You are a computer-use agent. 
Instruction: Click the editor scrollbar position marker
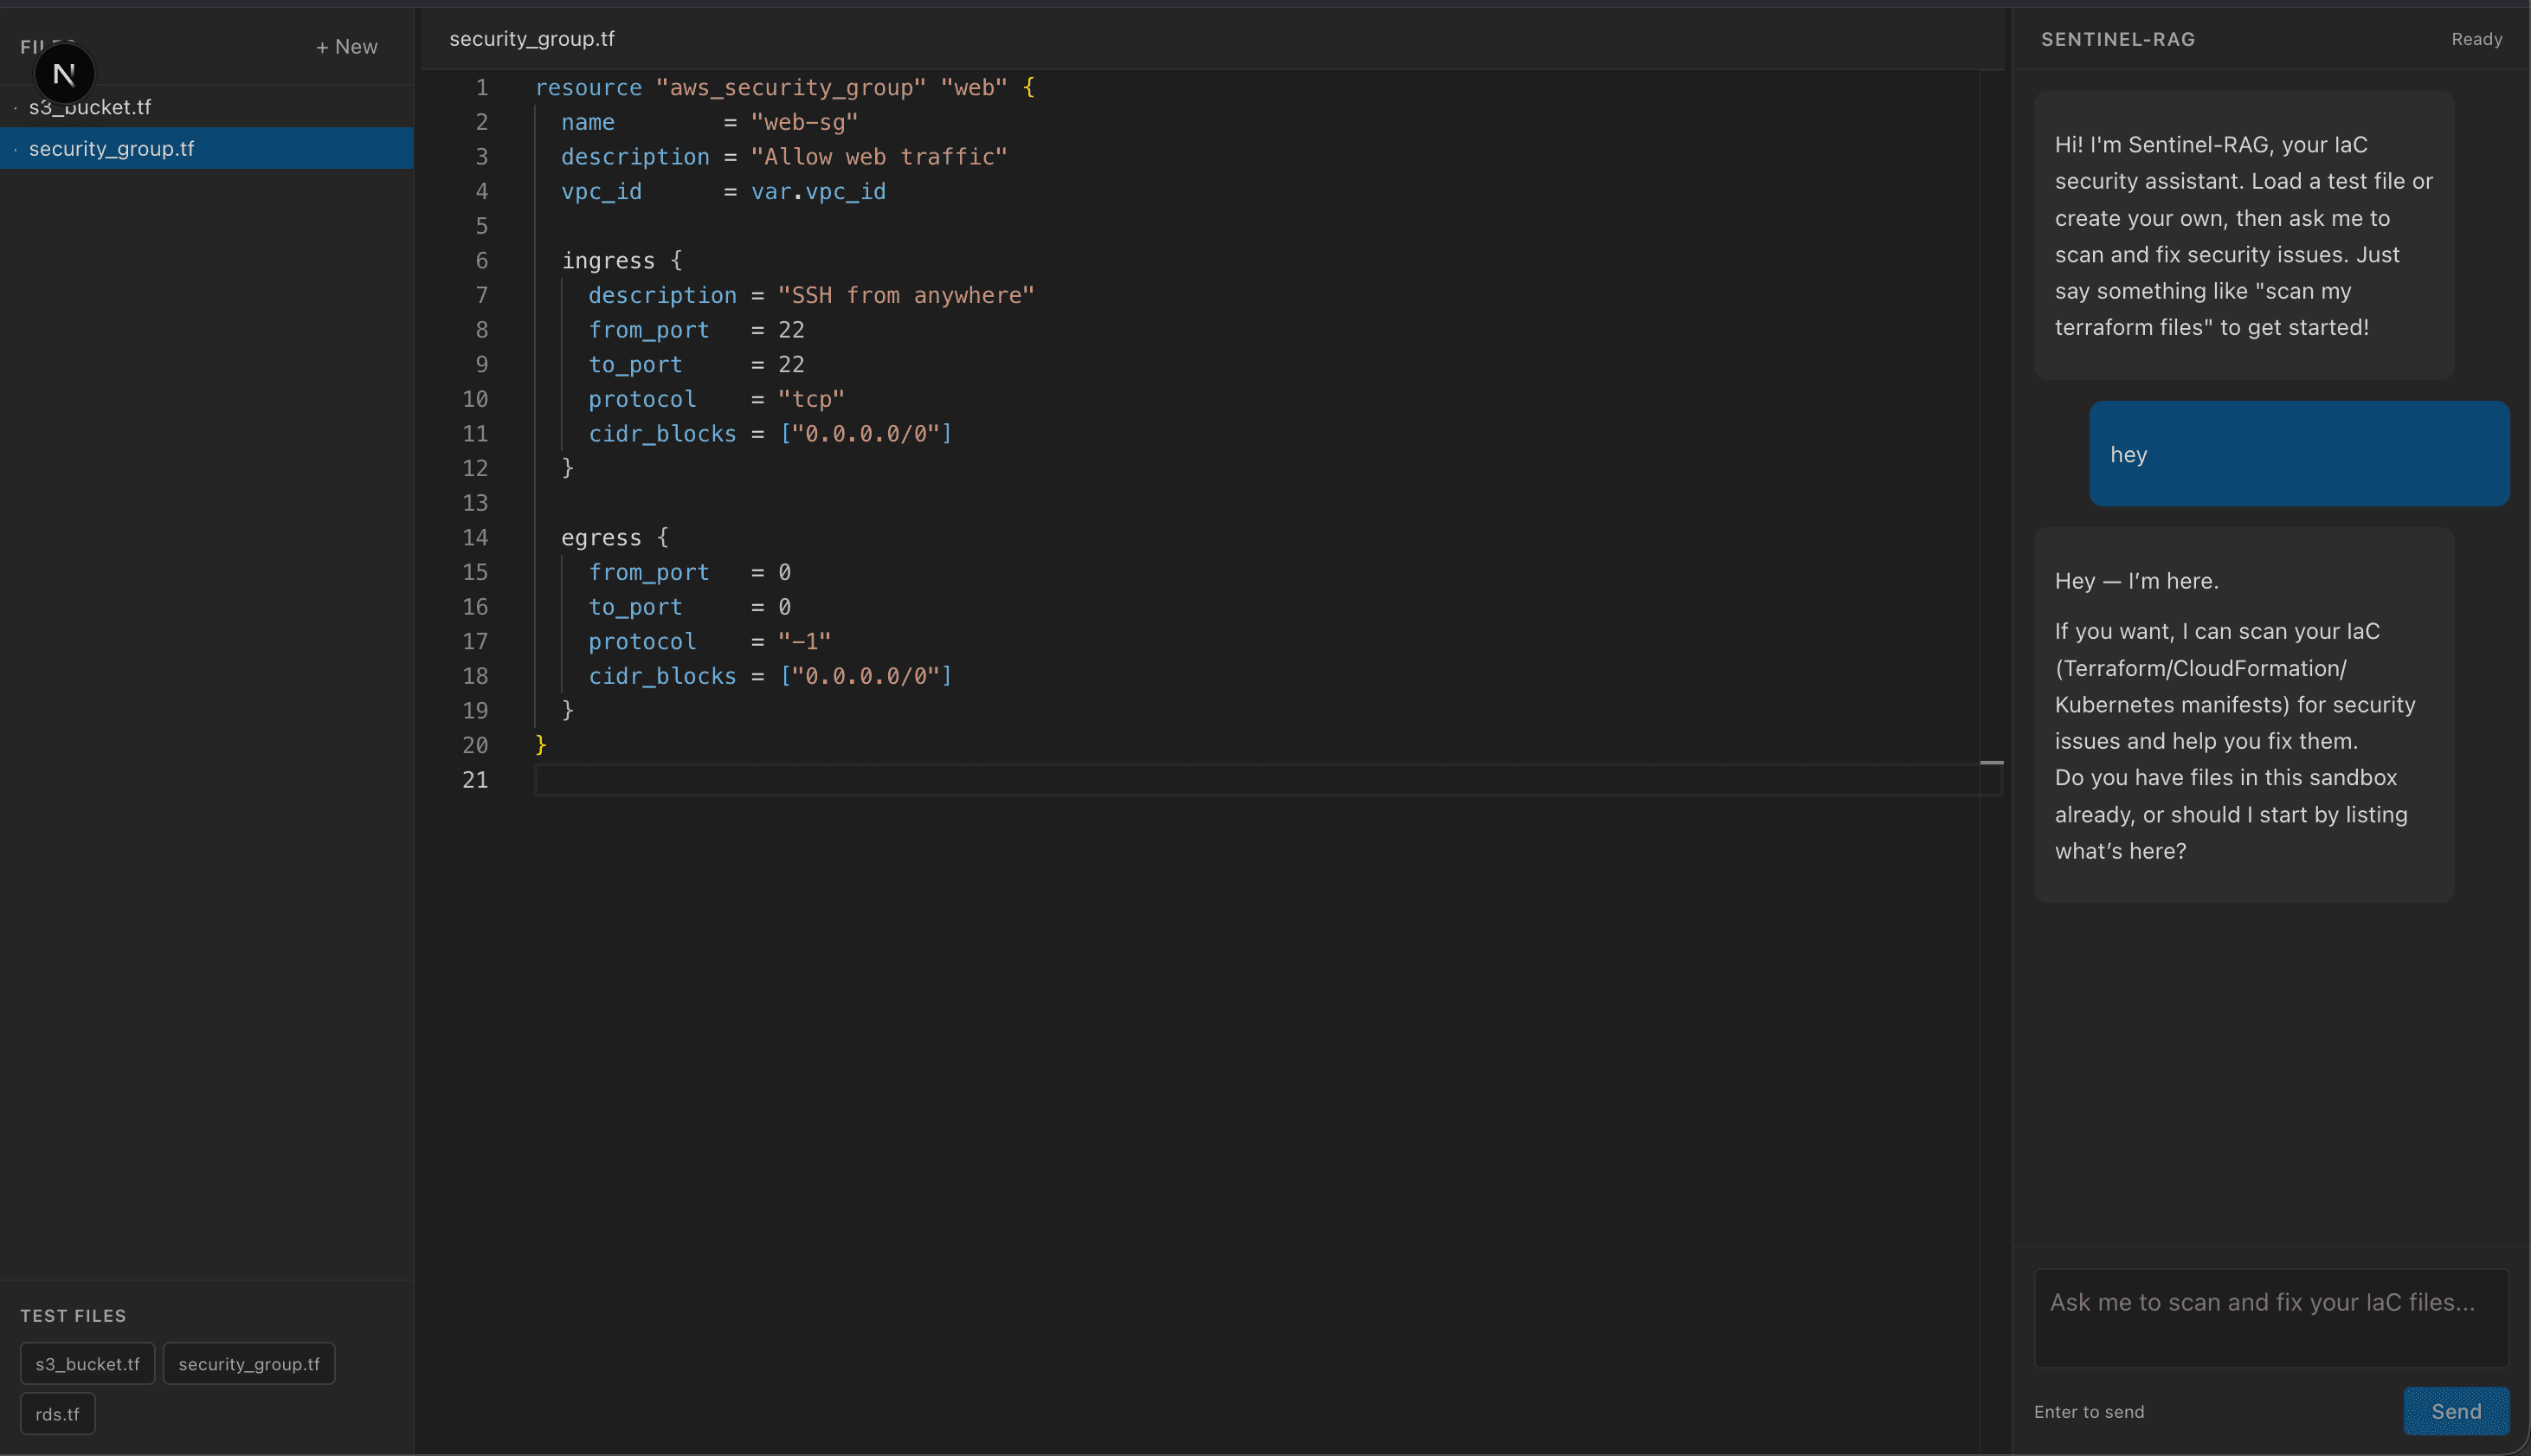click(1991, 763)
